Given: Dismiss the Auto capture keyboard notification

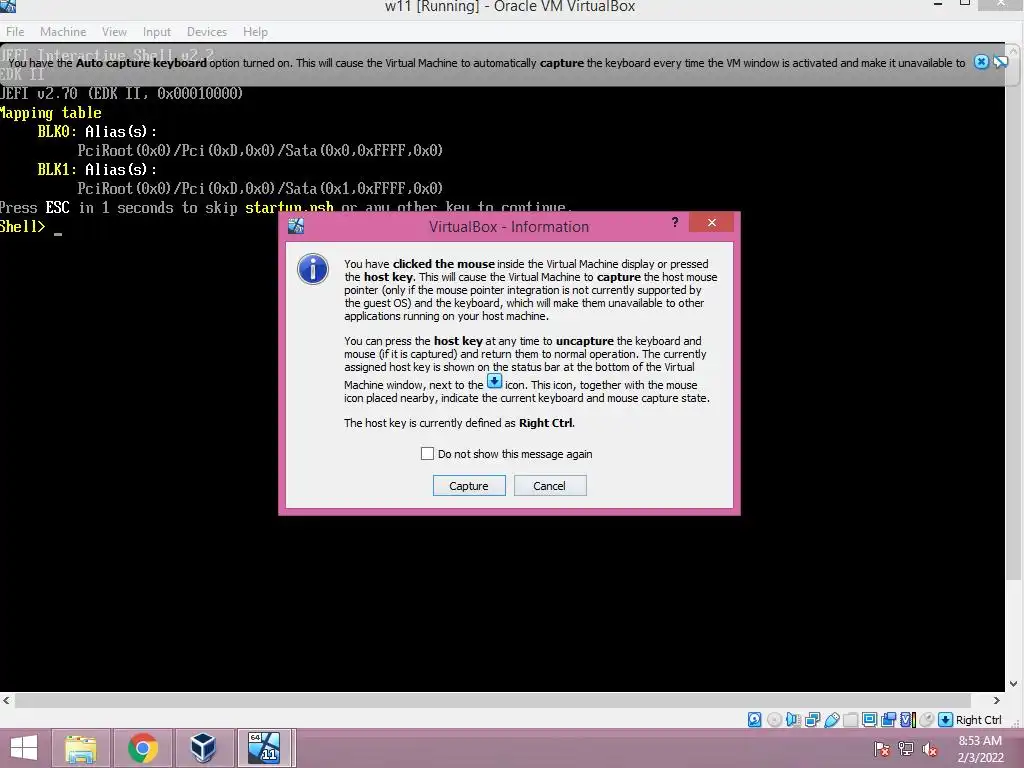Looking at the screenshot, I should (981, 62).
